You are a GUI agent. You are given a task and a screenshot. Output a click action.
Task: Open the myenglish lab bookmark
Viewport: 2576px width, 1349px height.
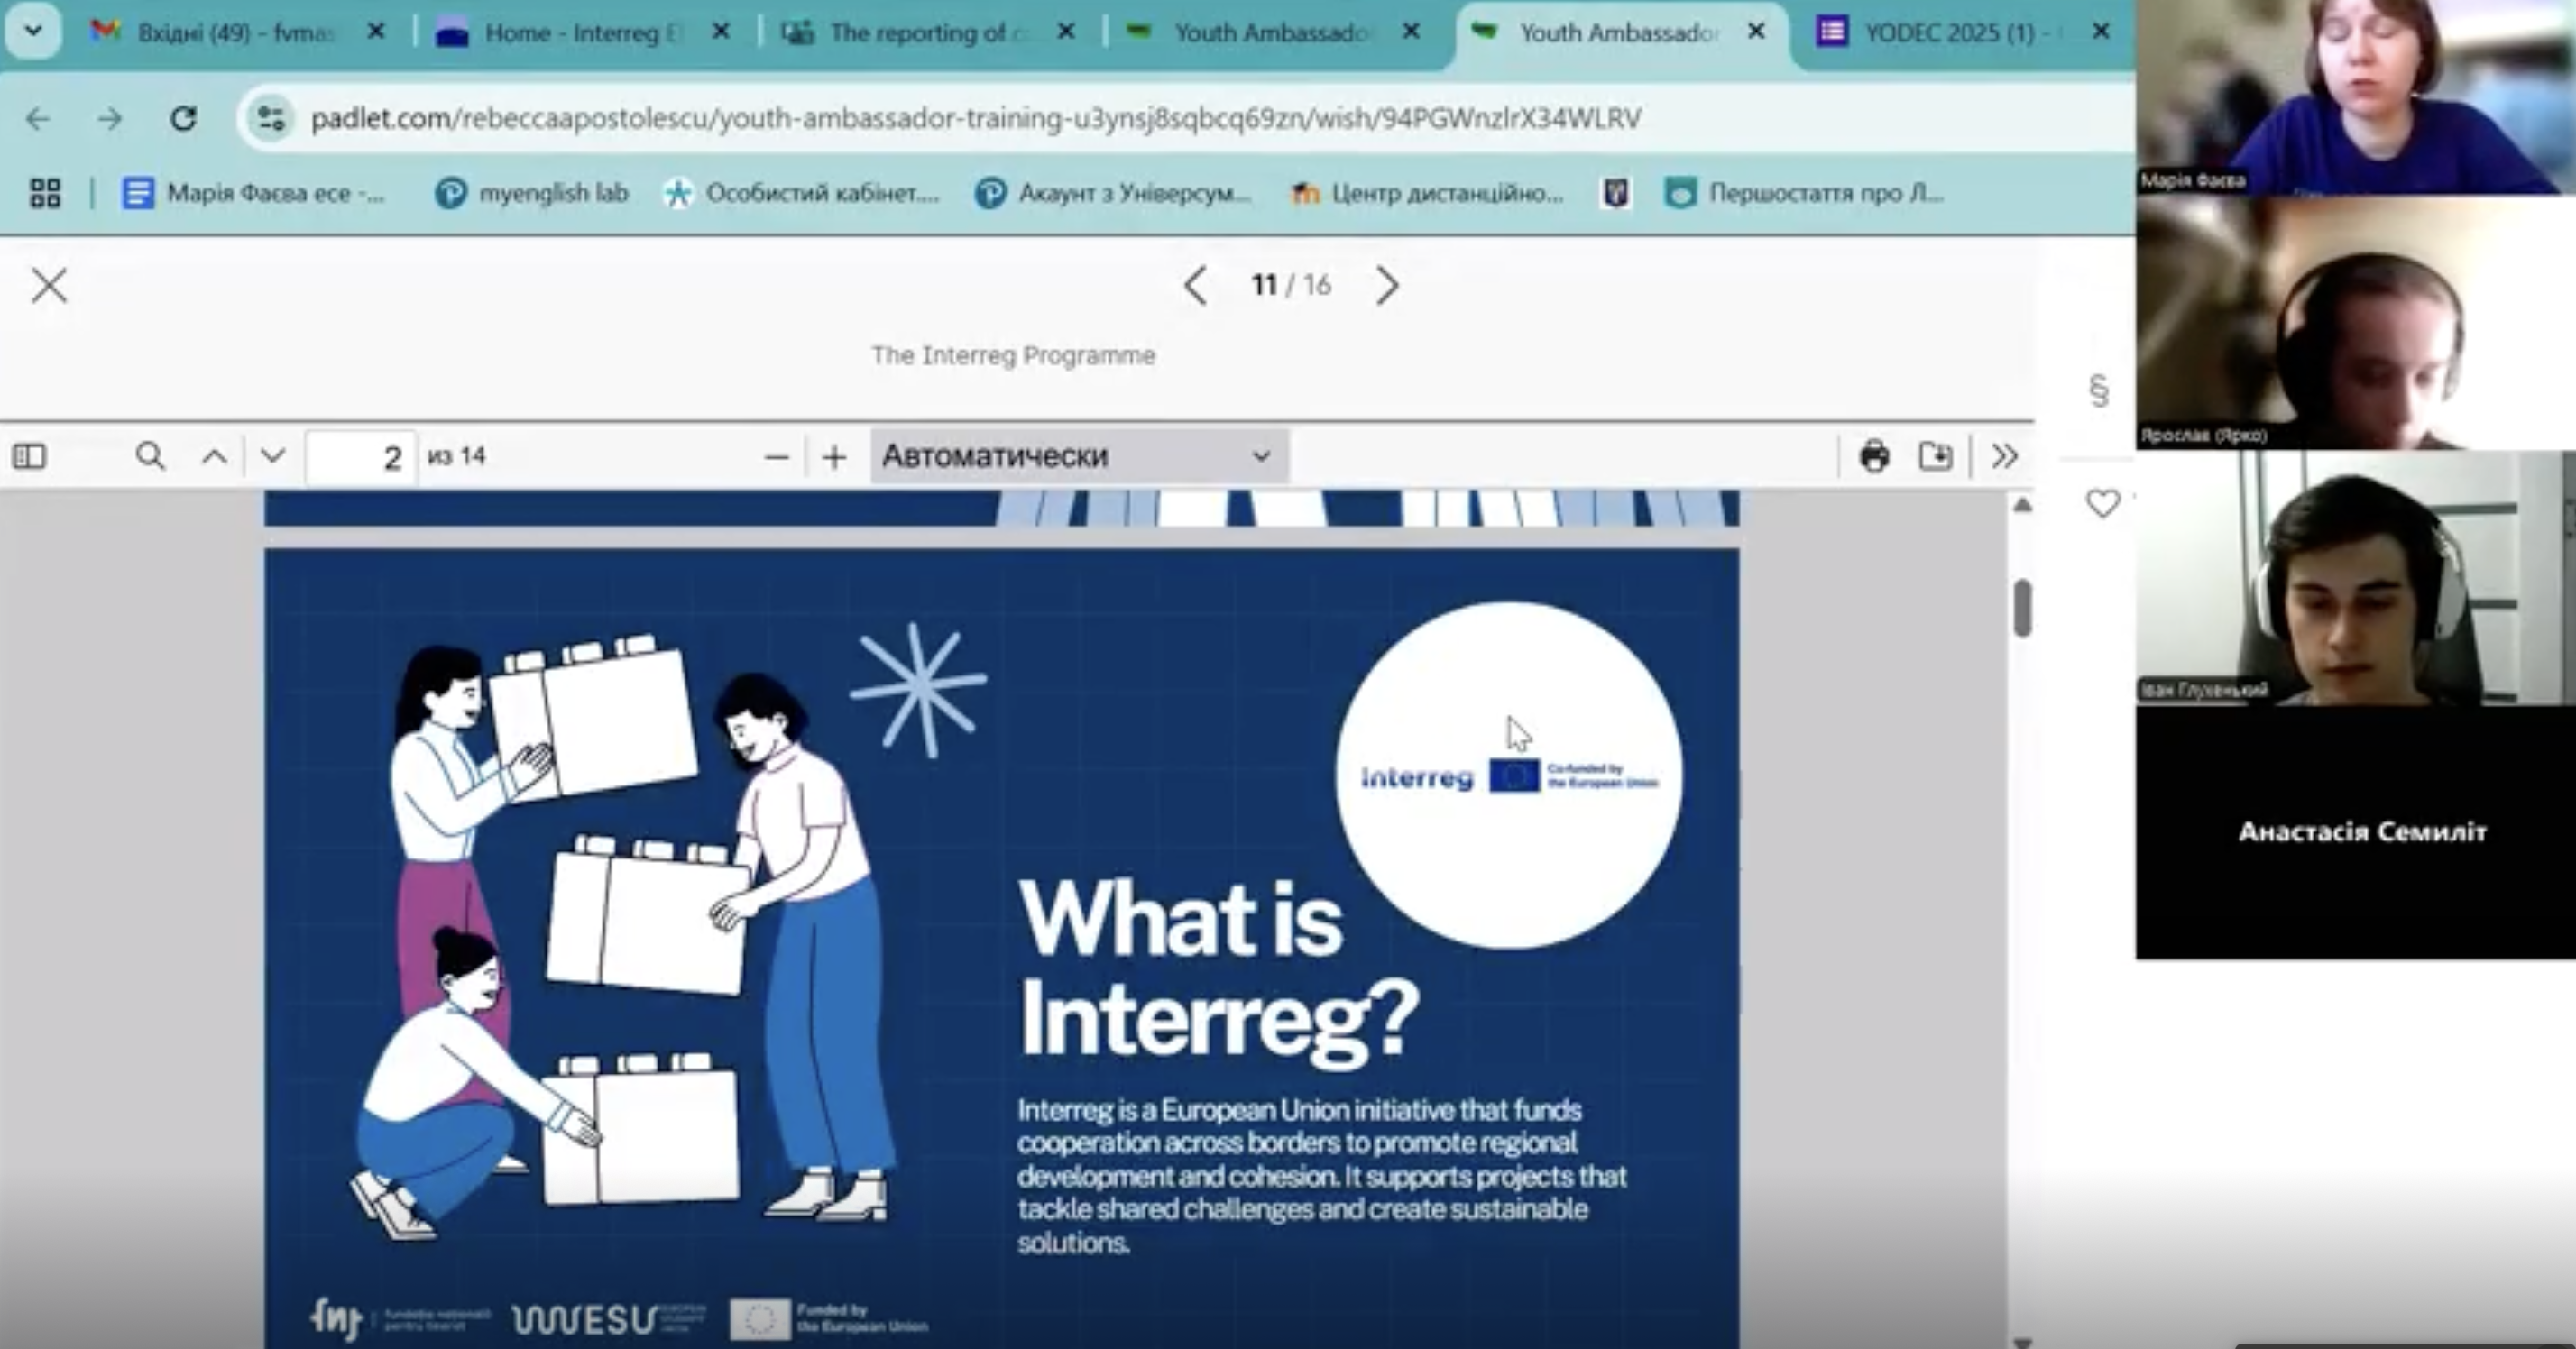(x=531, y=193)
